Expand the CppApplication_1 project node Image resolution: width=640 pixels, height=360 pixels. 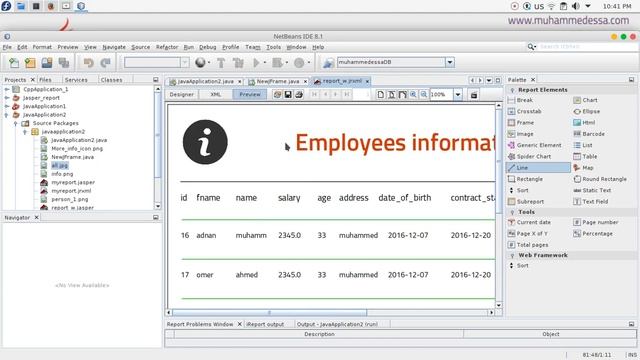(x=7, y=89)
